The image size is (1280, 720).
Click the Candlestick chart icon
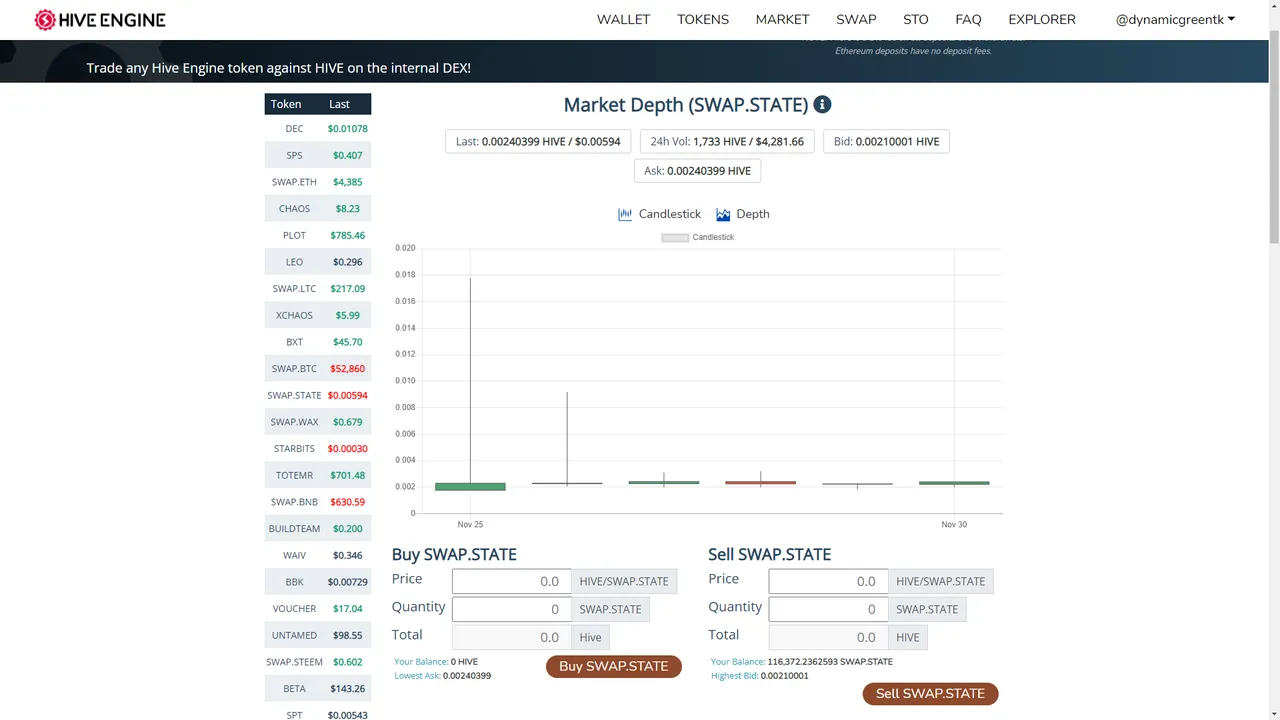pyautogui.click(x=625, y=214)
